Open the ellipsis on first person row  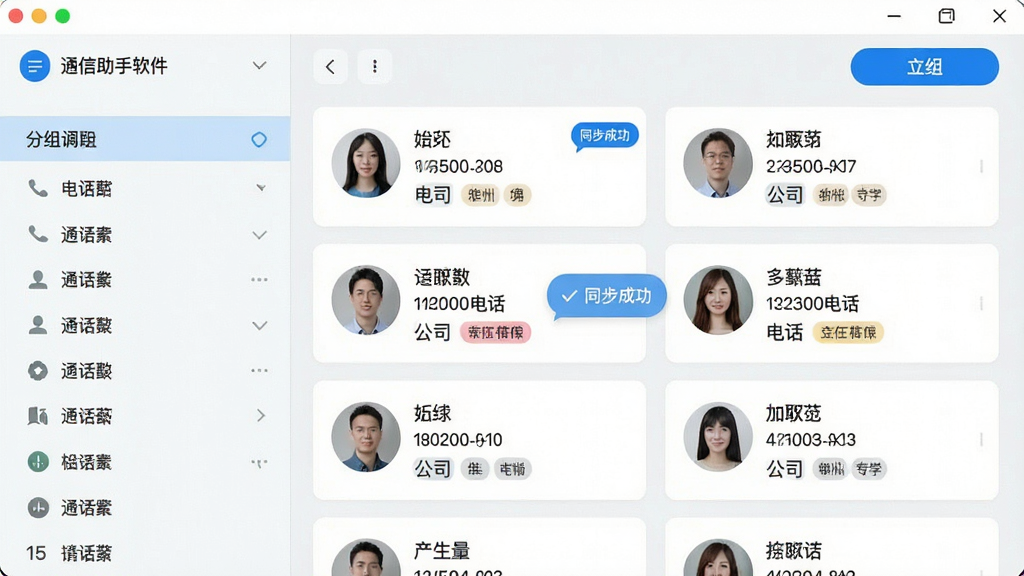pyautogui.click(x=259, y=280)
